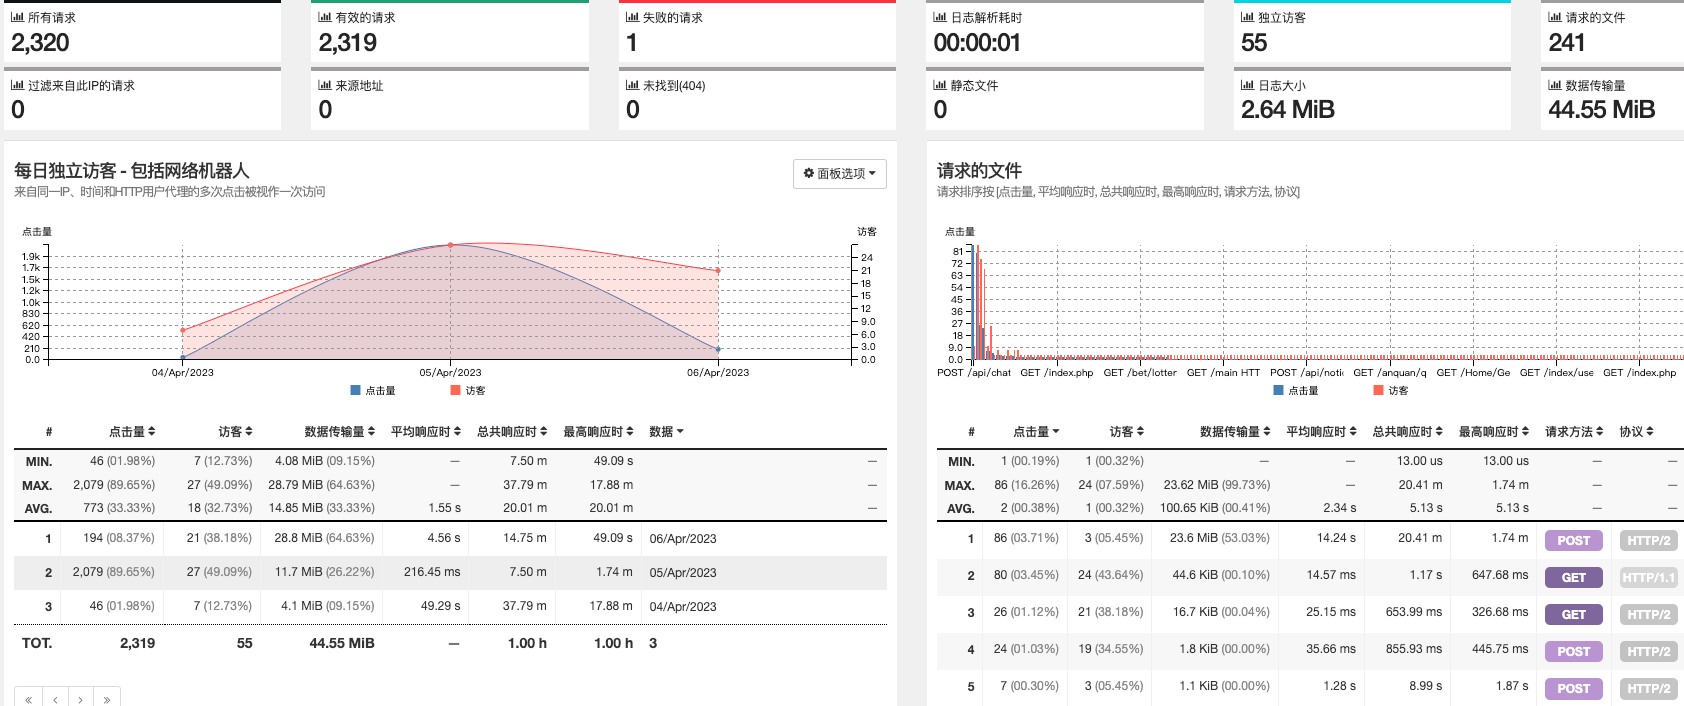The width and height of the screenshot is (1684, 706).
Task: Click the chart icon next to 未找到(404)
Action: tap(632, 85)
